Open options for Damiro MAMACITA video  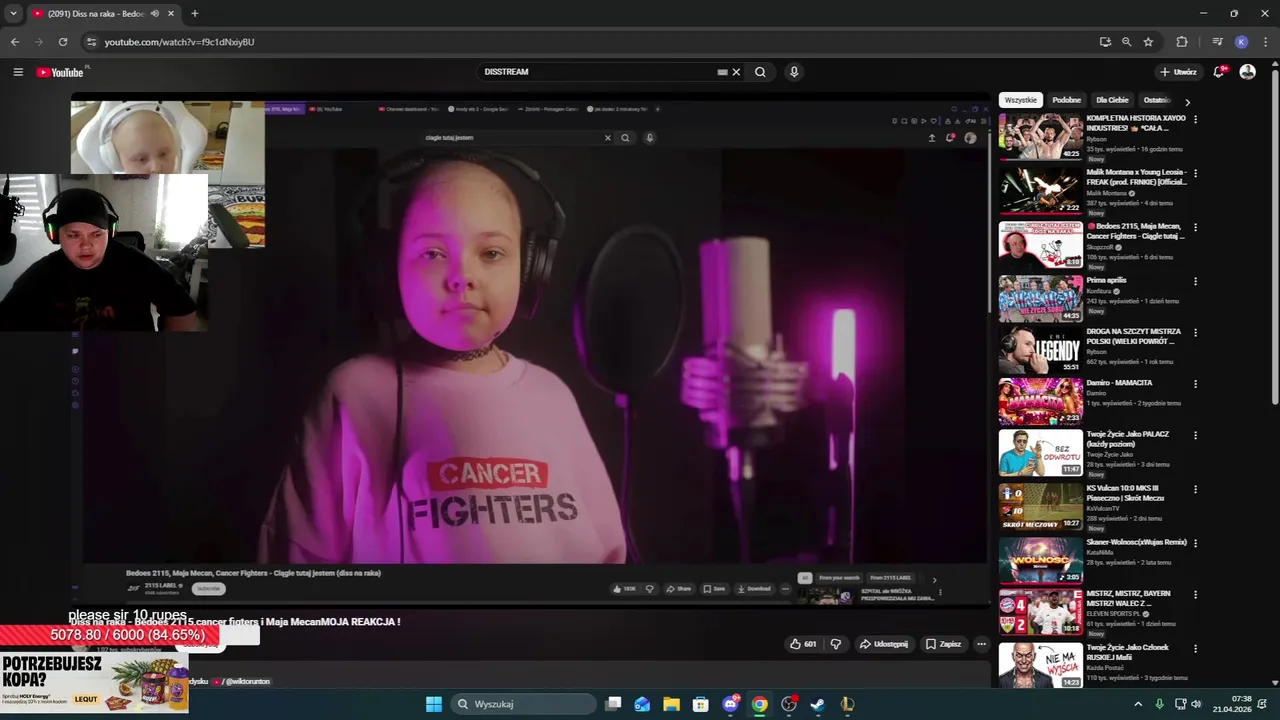click(x=1195, y=384)
